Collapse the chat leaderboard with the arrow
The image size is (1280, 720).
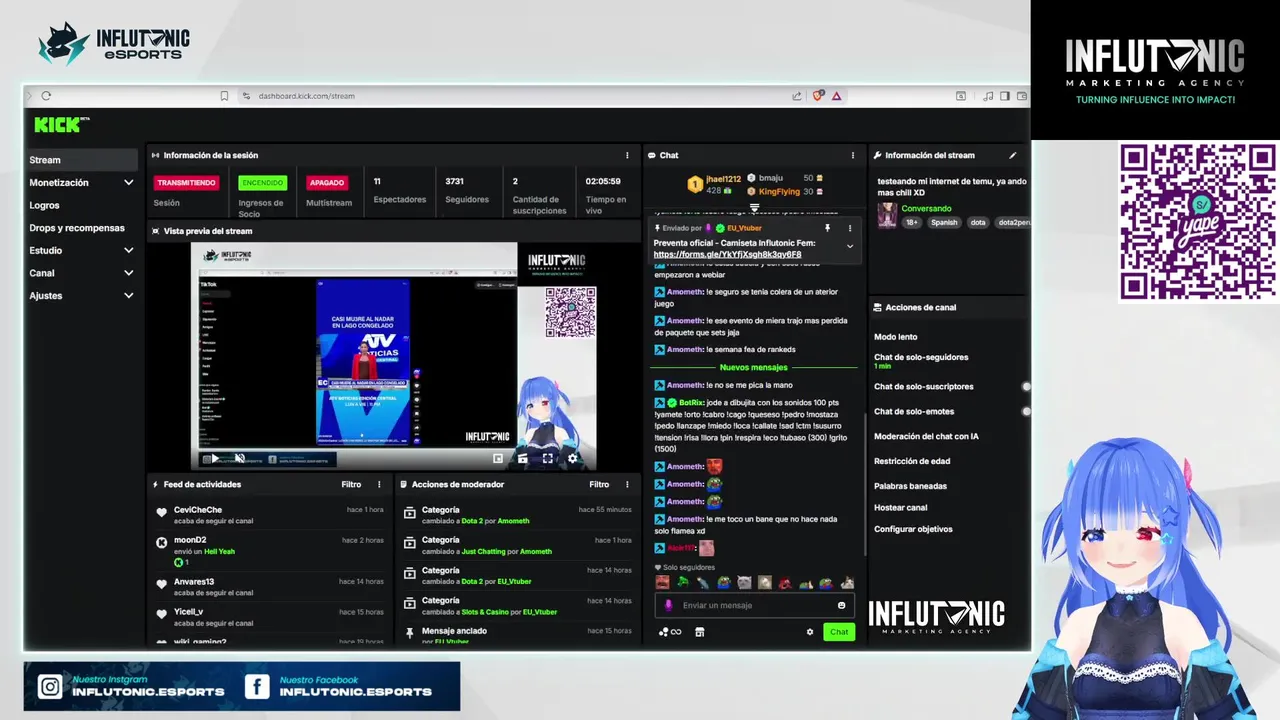pyautogui.click(x=755, y=208)
